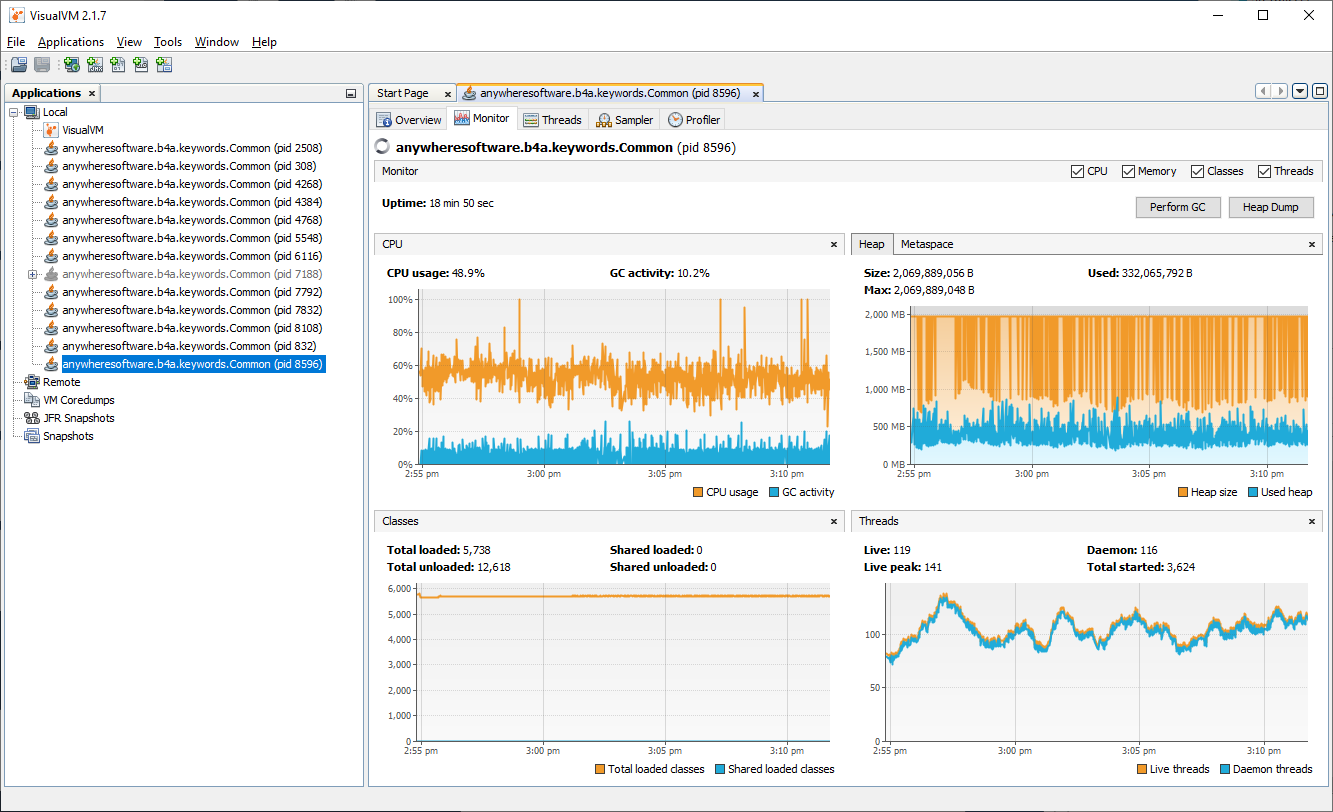Click the Add JMX Connection toolbar icon

pyautogui.click(x=95, y=65)
